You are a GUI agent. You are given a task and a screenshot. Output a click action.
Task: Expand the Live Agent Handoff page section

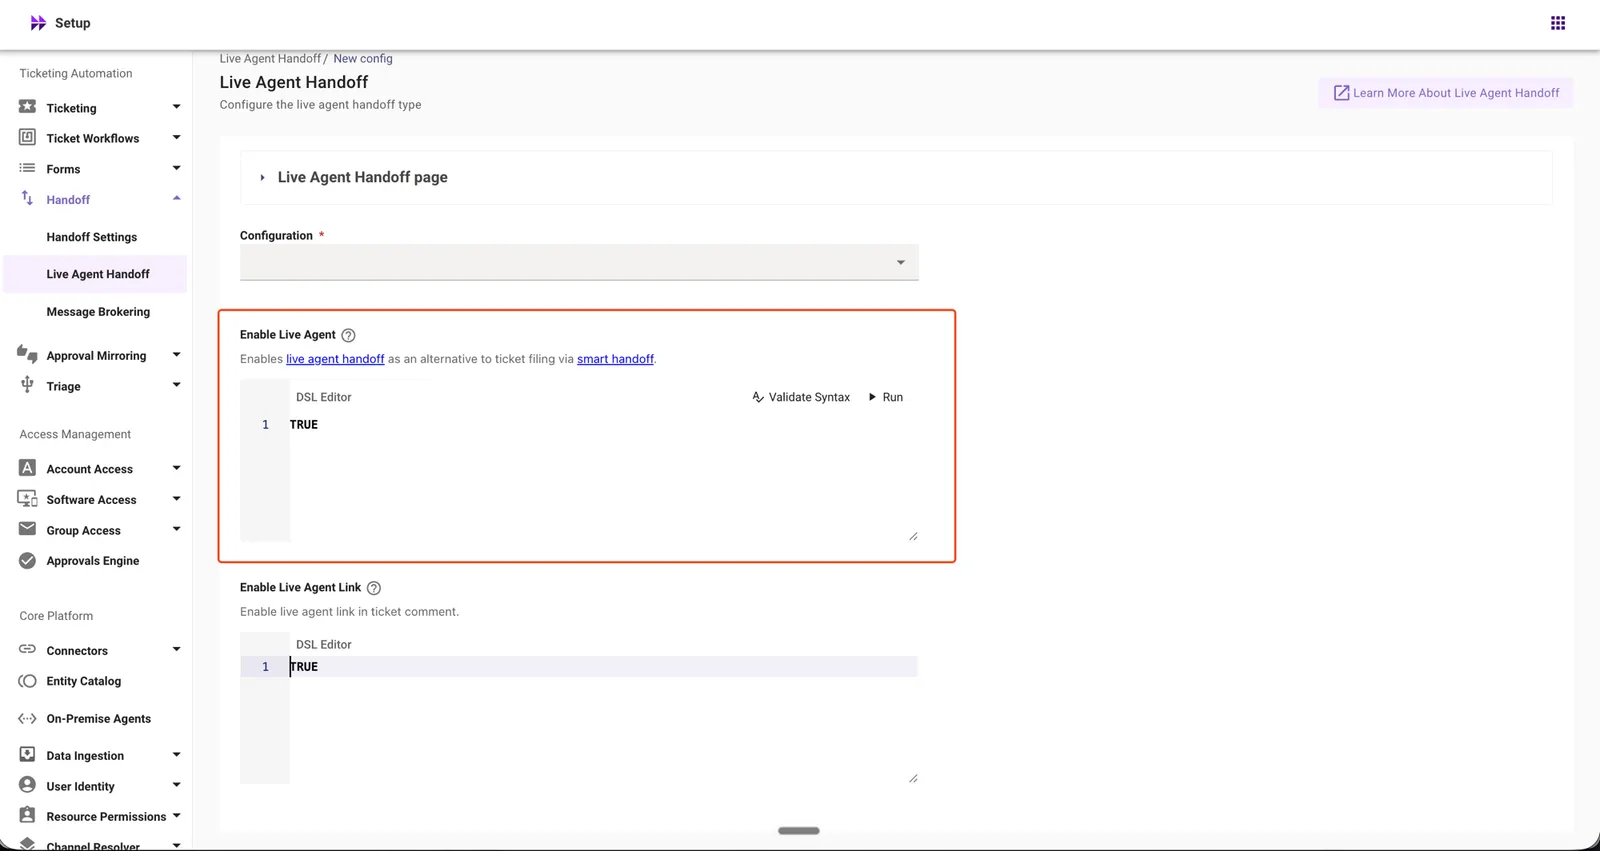(x=262, y=178)
